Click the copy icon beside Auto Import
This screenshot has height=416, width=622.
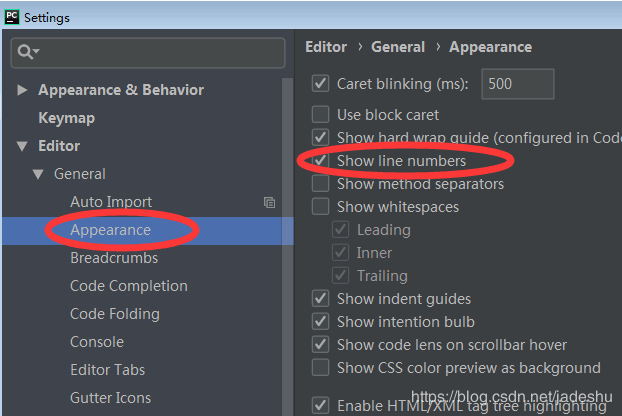(x=269, y=202)
